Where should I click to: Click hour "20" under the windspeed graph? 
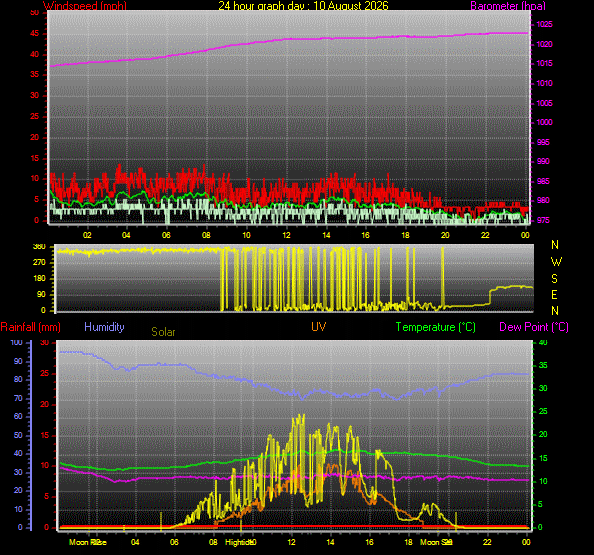point(445,235)
